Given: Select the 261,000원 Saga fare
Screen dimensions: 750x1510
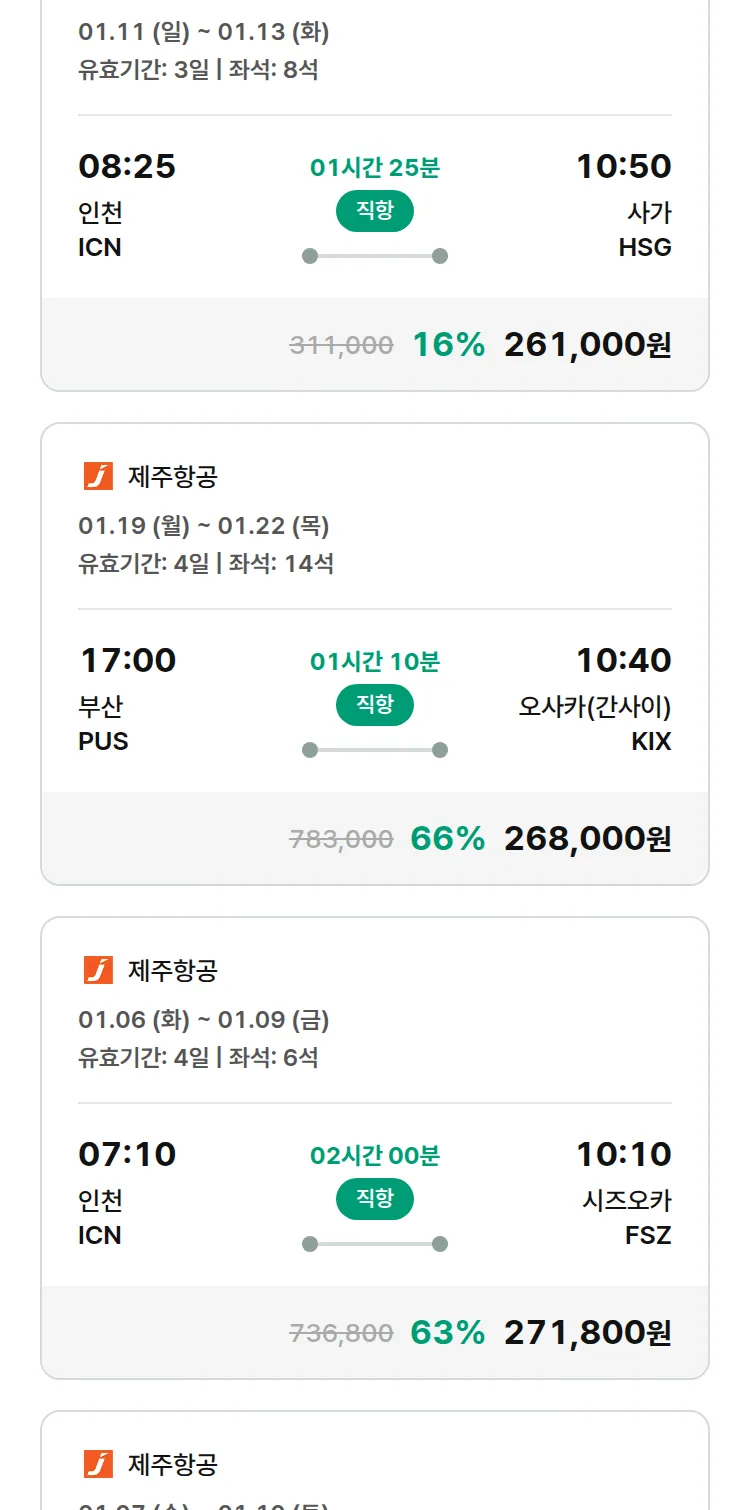Looking at the screenshot, I should (x=587, y=345).
